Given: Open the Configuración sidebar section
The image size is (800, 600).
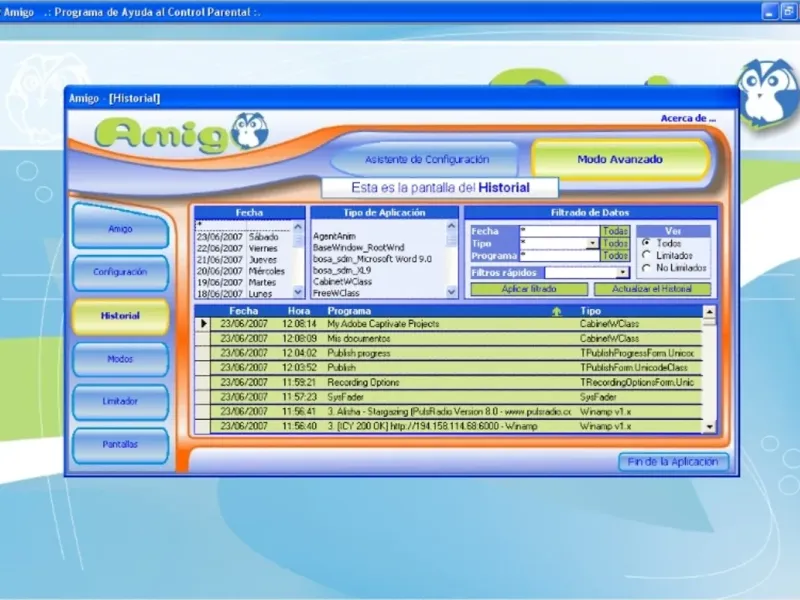Looking at the screenshot, I should click(120, 272).
